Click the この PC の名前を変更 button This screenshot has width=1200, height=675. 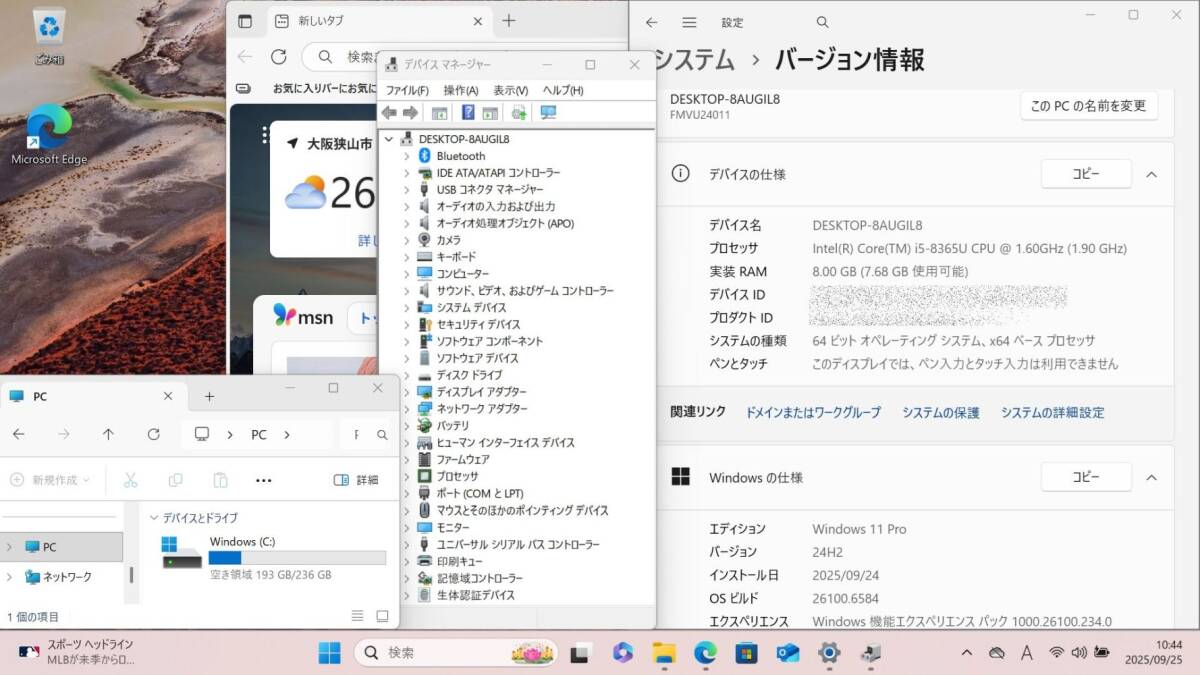tap(1088, 106)
